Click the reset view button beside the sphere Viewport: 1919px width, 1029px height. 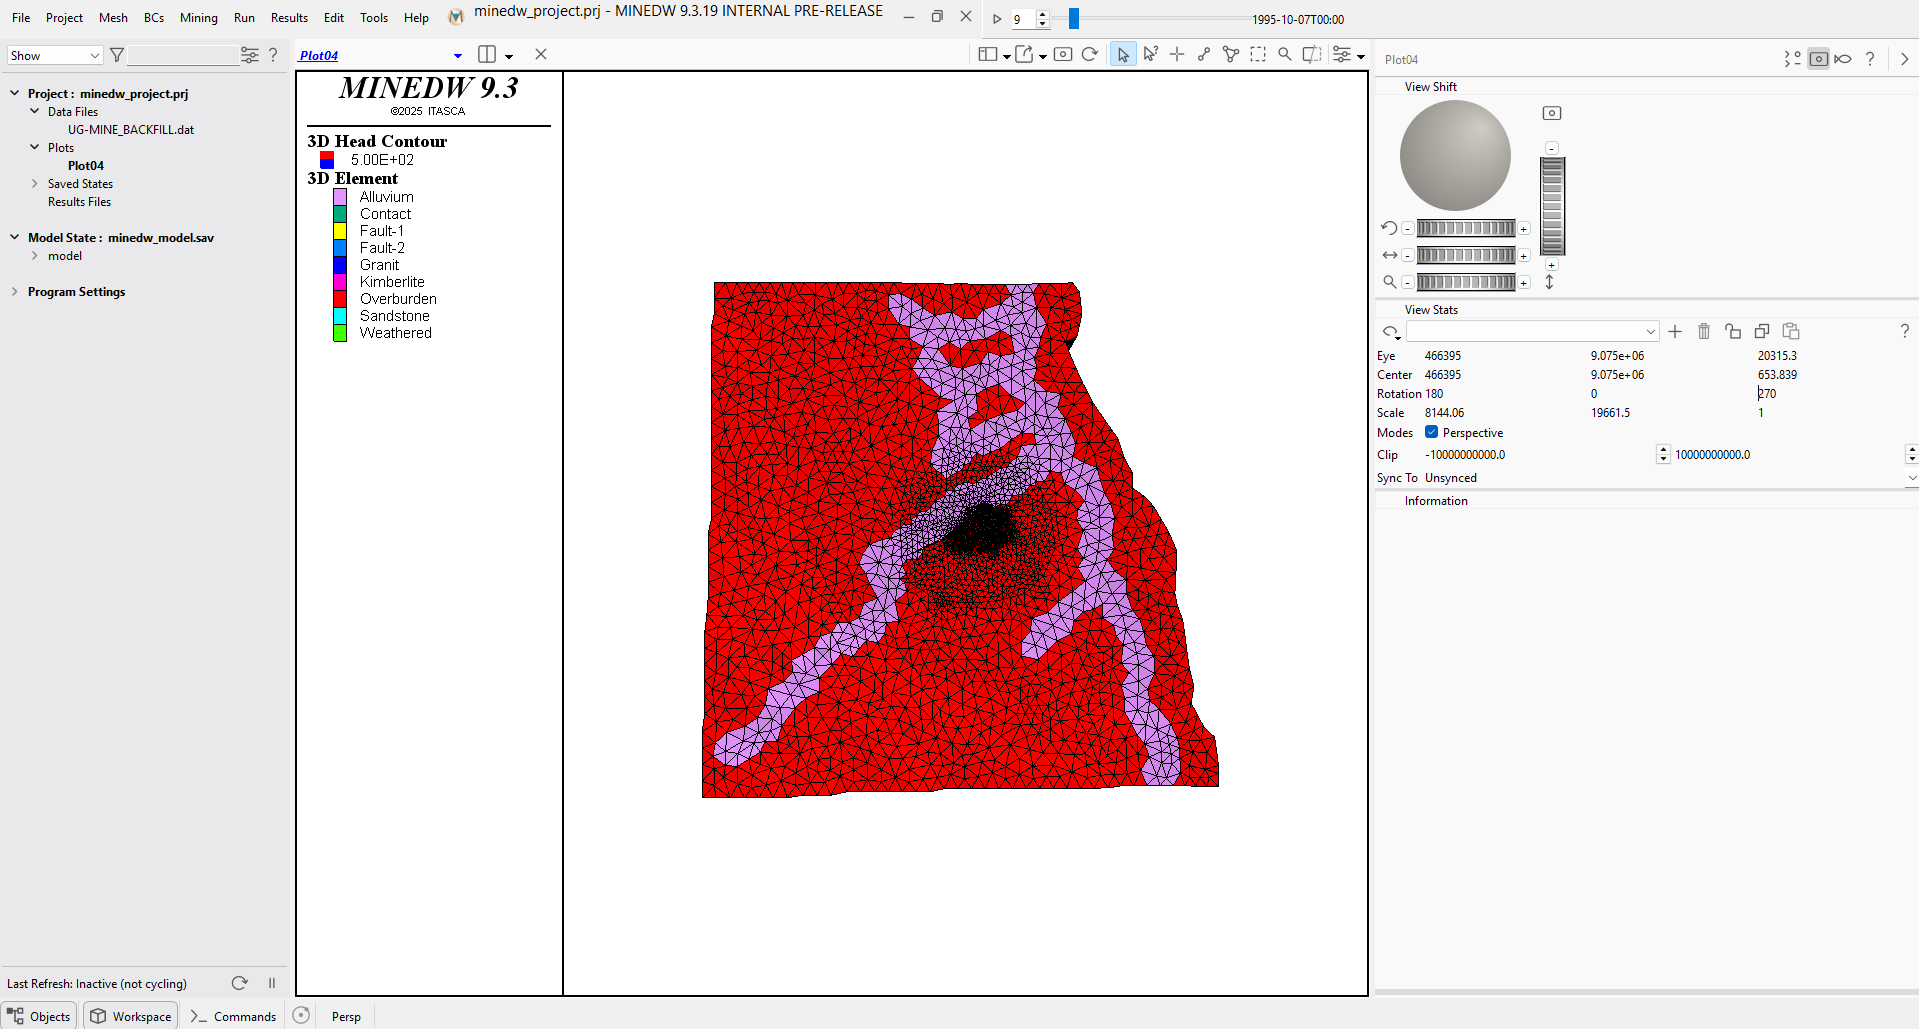click(1552, 113)
